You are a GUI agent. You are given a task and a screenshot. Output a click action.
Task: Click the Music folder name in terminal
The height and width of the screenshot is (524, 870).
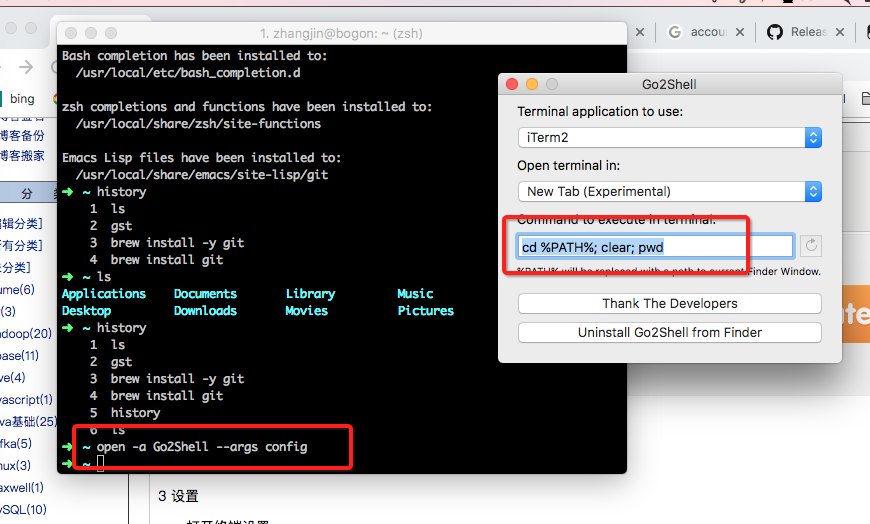click(x=415, y=294)
